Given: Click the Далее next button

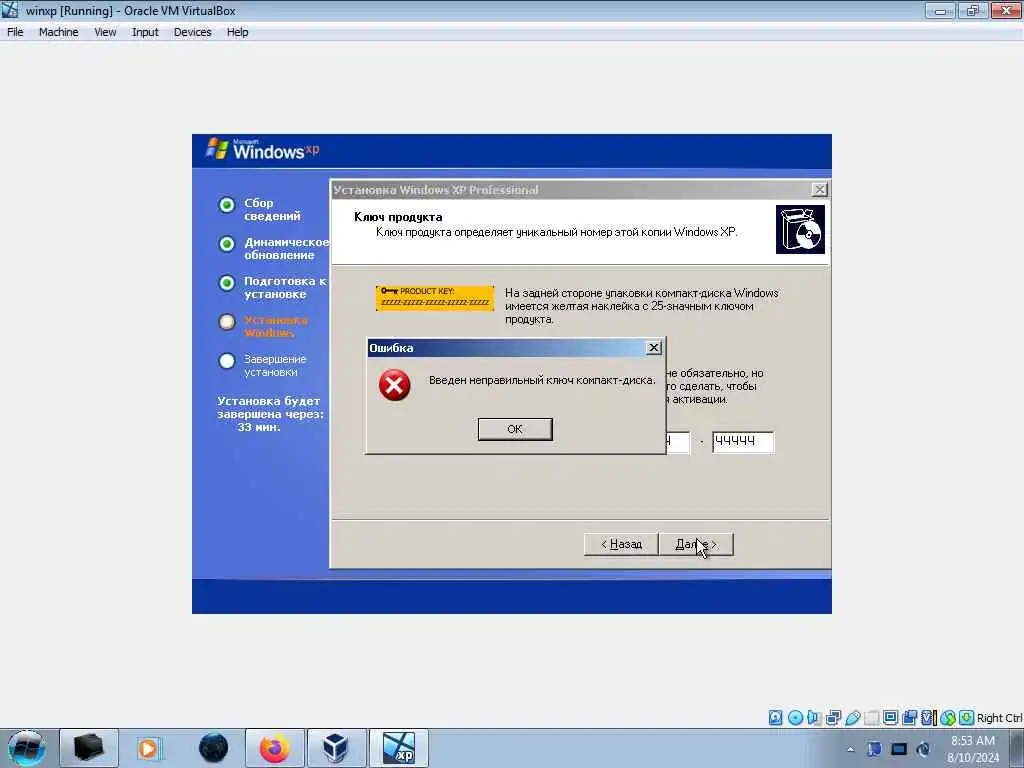Looking at the screenshot, I should pyautogui.click(x=696, y=544).
